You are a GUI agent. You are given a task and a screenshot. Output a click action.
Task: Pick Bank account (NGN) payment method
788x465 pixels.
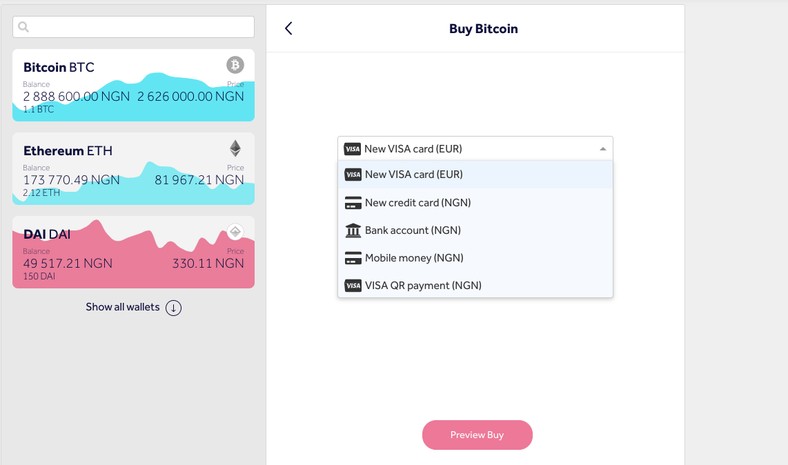[413, 230]
